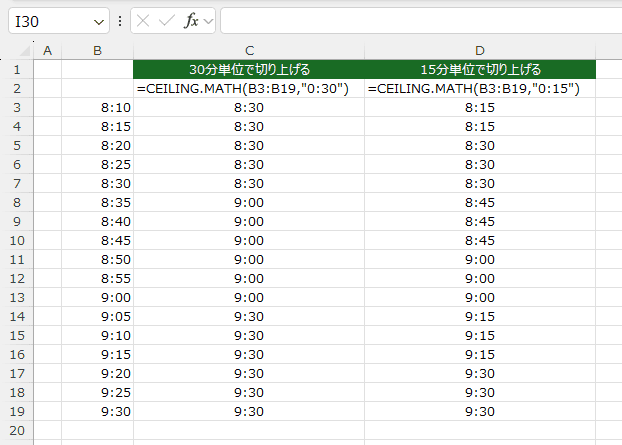The height and width of the screenshot is (445, 622).
Task: Click the three-dot name box resize handle
Action: click(120, 21)
